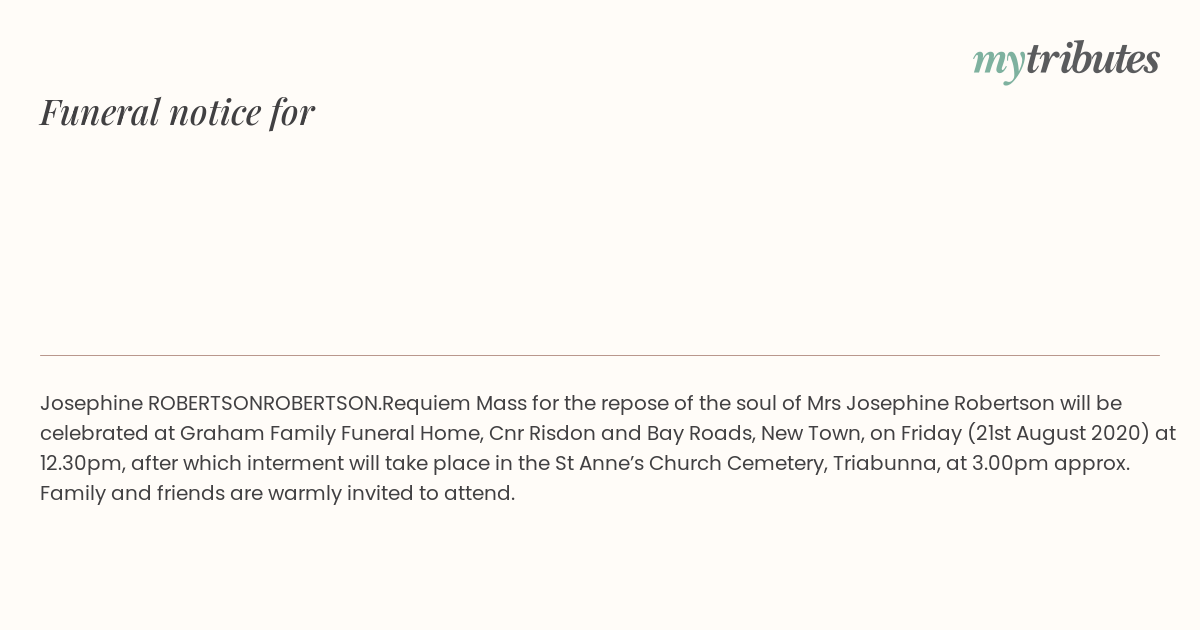The width and height of the screenshot is (1200, 630).
Task: Click the dark "tributes" part of the logo
Action: coord(1092,60)
